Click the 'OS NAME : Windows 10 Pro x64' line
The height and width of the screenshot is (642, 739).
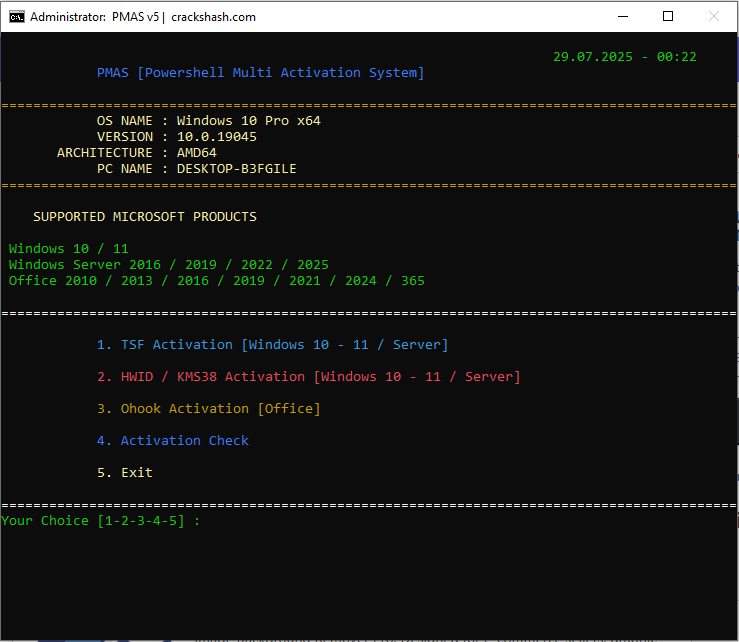pos(208,121)
